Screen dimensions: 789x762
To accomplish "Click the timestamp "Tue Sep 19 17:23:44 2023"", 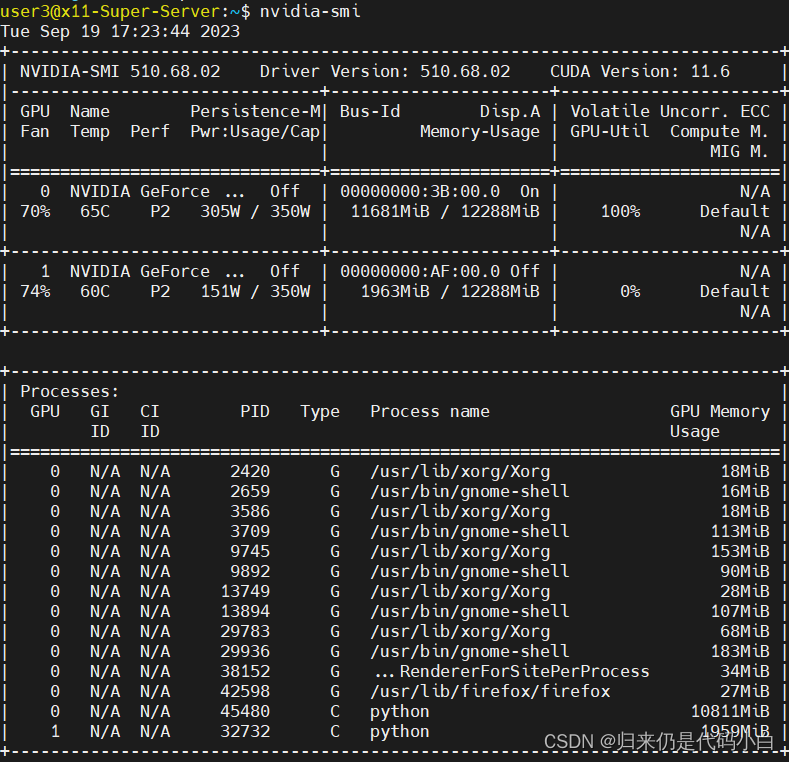I will tap(120, 32).
